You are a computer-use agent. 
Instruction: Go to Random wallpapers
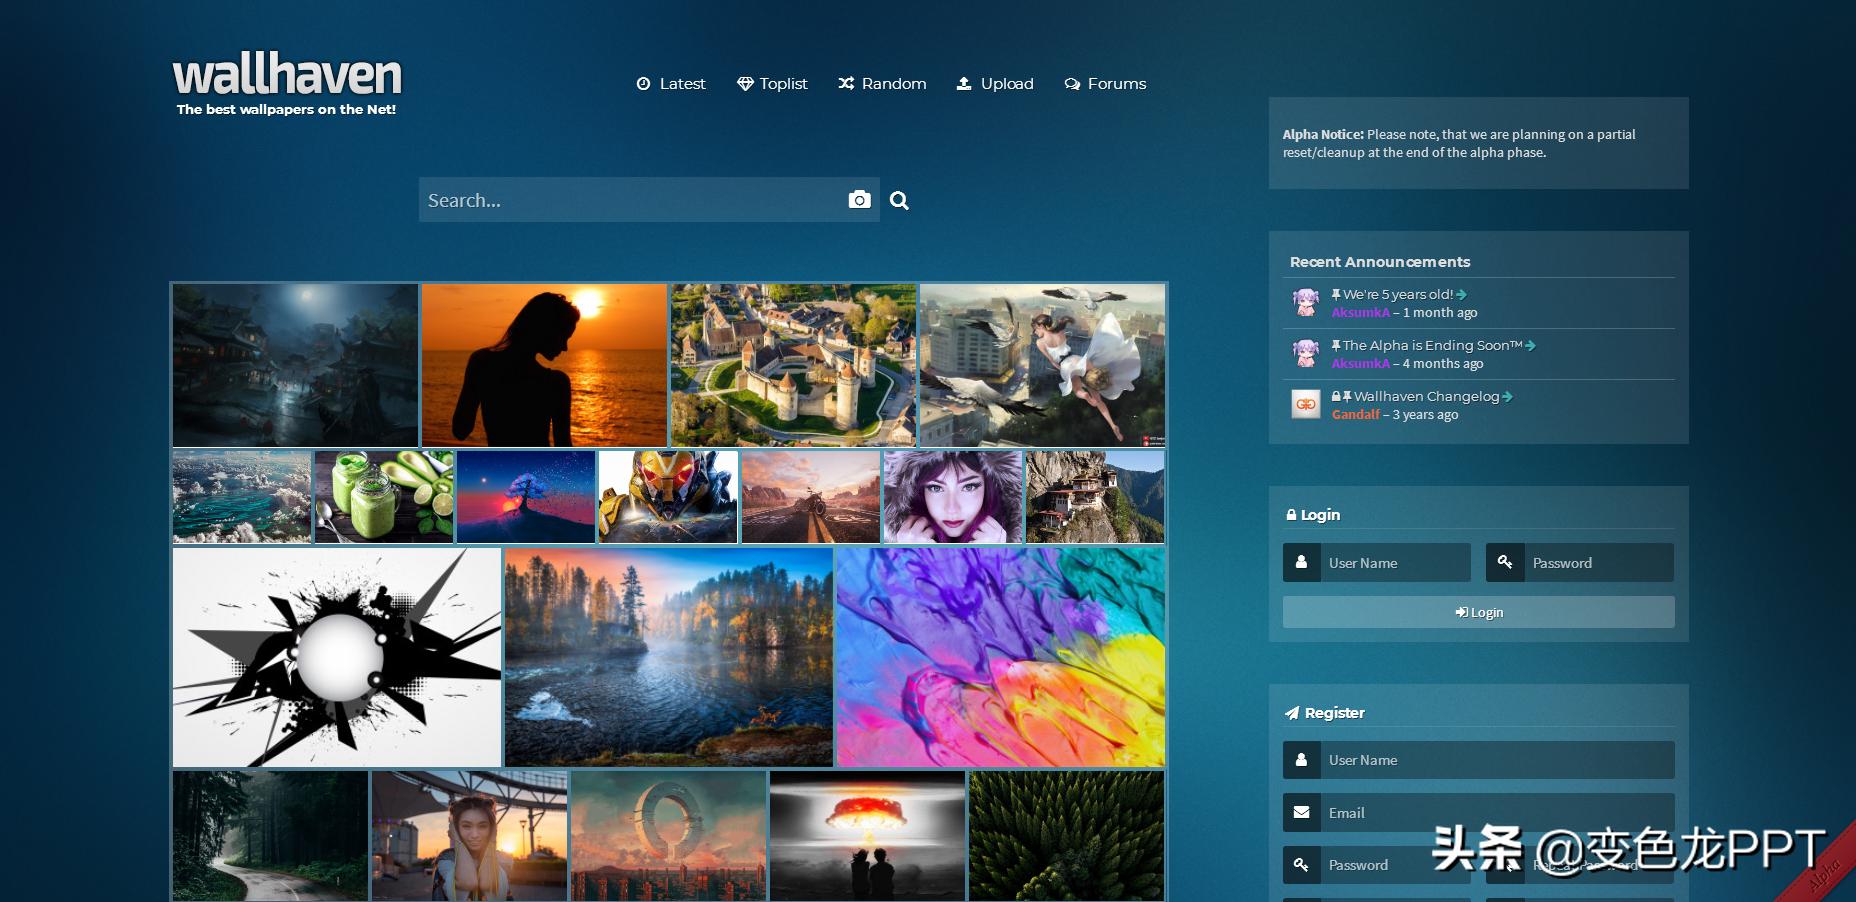click(882, 84)
